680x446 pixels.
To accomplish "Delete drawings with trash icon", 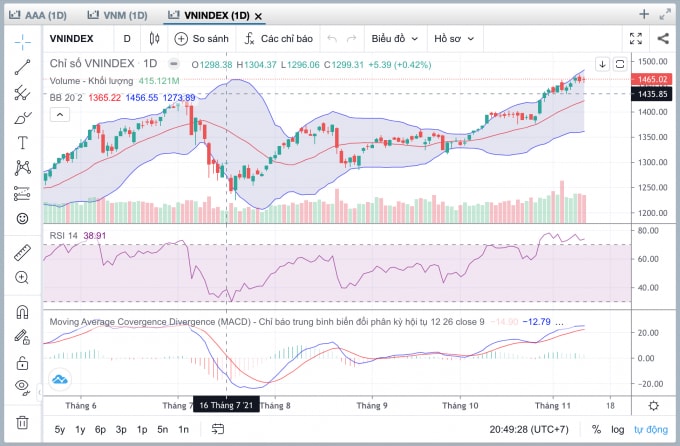I will (x=22, y=422).
